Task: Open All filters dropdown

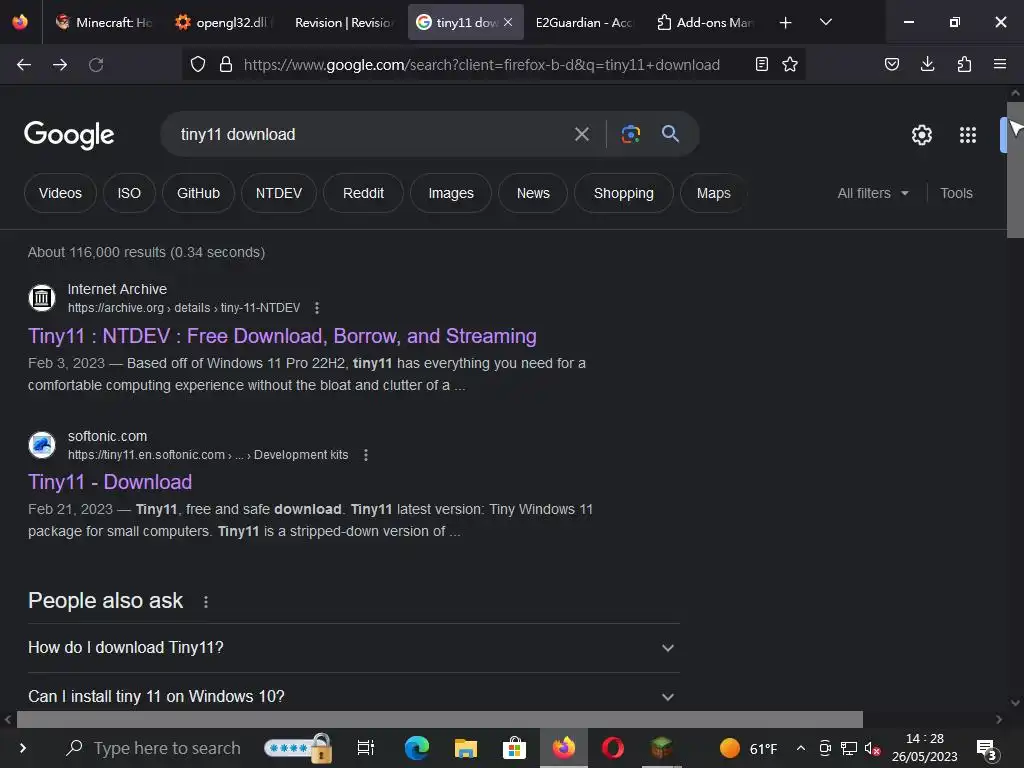Action: (x=873, y=193)
